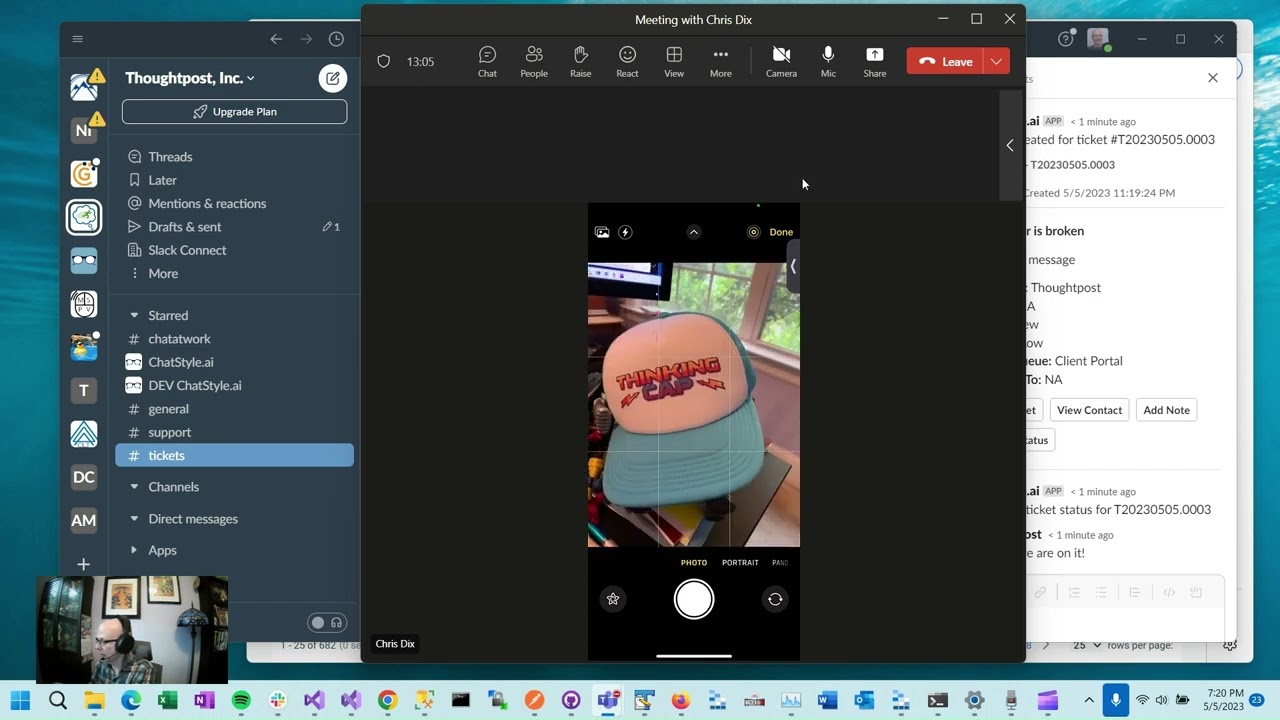Image resolution: width=1280 pixels, height=720 pixels.
Task: Go forward in Slack history
Action: pyautogui.click(x=306, y=39)
